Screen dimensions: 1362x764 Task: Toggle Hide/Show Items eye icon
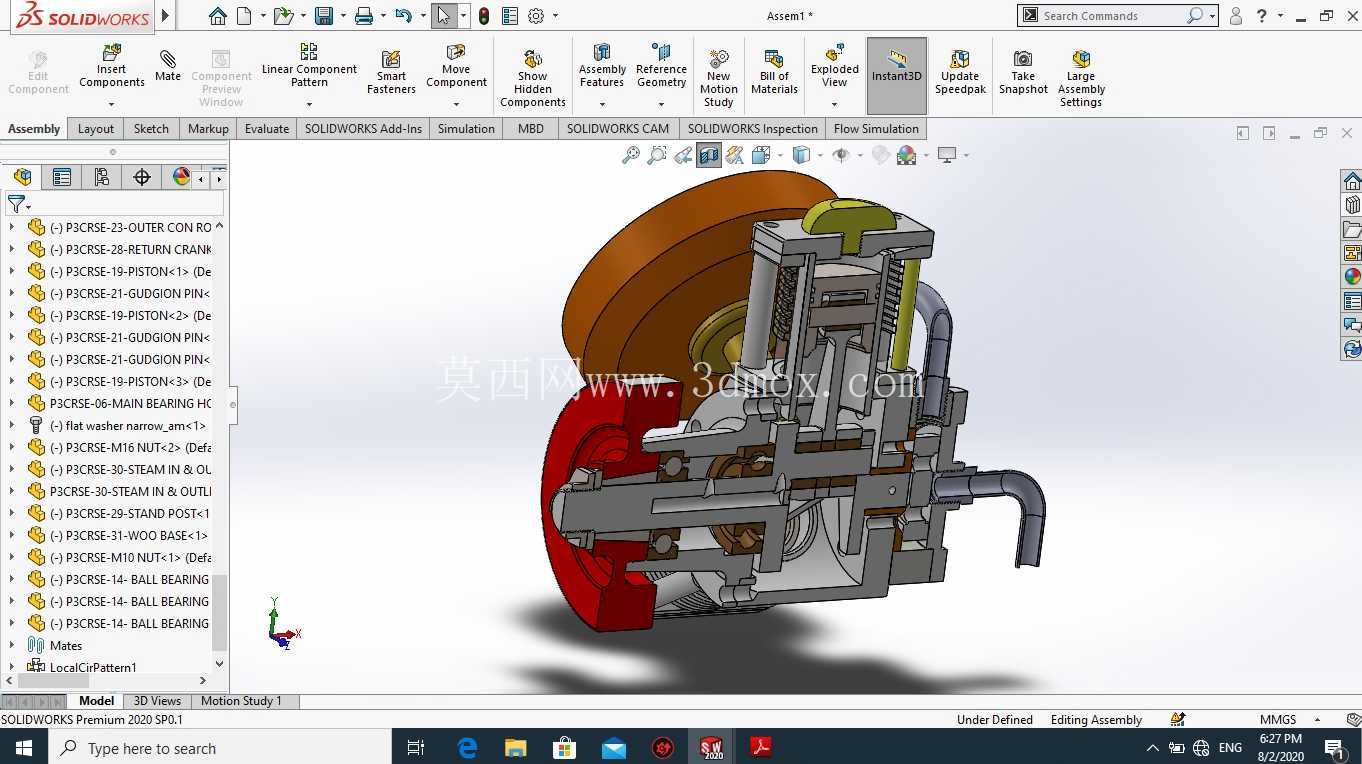(x=841, y=155)
